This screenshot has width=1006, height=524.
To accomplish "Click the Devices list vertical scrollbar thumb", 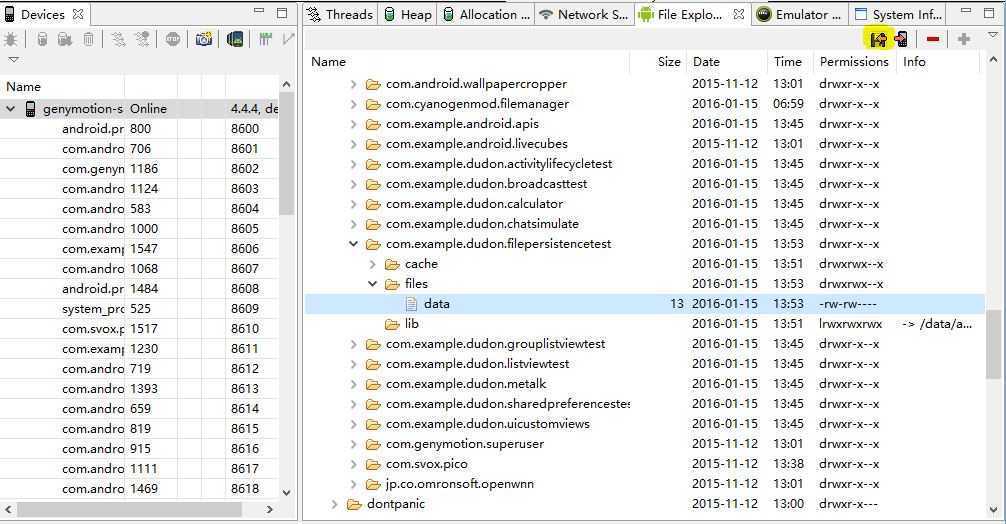I will tap(286, 154).
